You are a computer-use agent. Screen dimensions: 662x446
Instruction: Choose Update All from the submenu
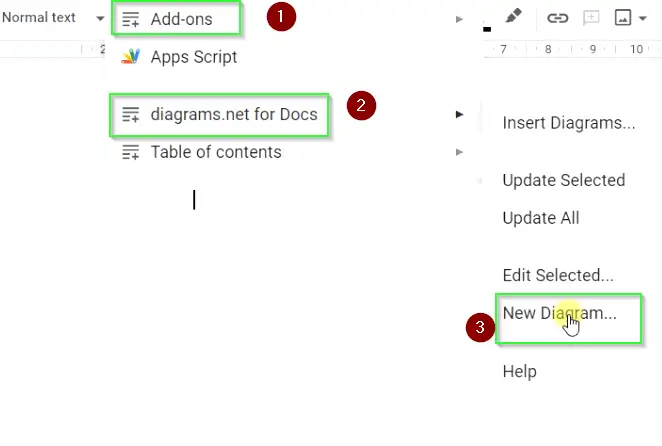point(541,218)
